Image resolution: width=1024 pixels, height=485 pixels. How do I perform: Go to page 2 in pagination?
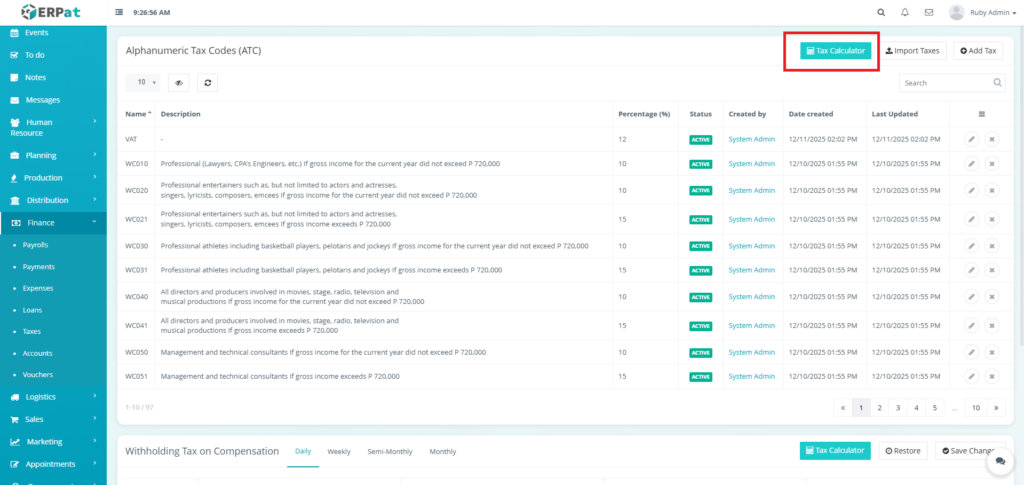click(879, 408)
